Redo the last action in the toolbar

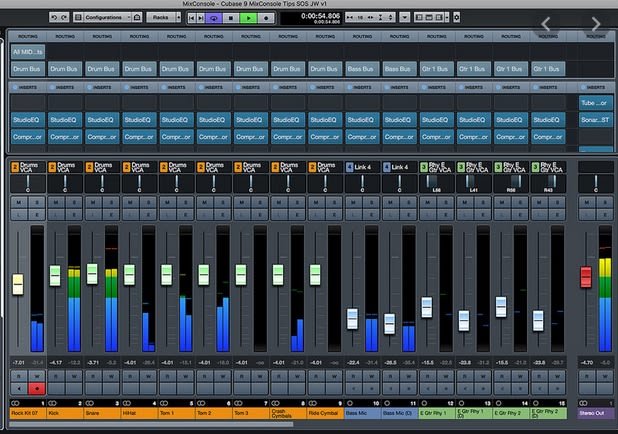click(x=64, y=17)
